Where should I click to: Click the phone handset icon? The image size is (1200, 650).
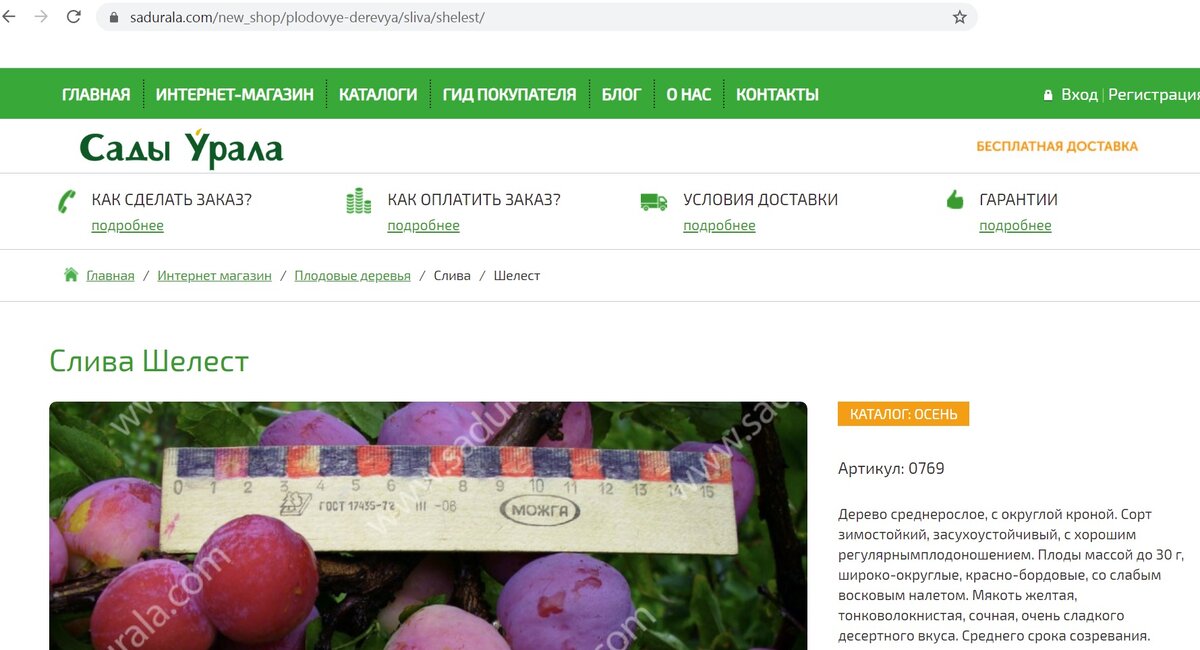coord(67,200)
